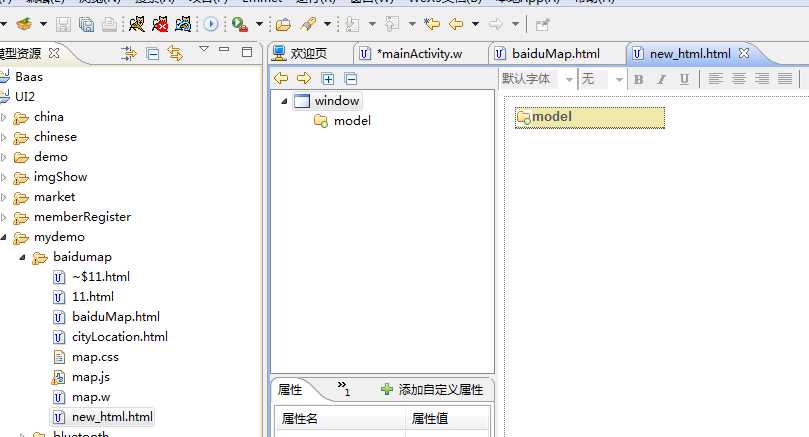Expand the memberRegister folder
The height and width of the screenshot is (437, 809).
[4, 217]
